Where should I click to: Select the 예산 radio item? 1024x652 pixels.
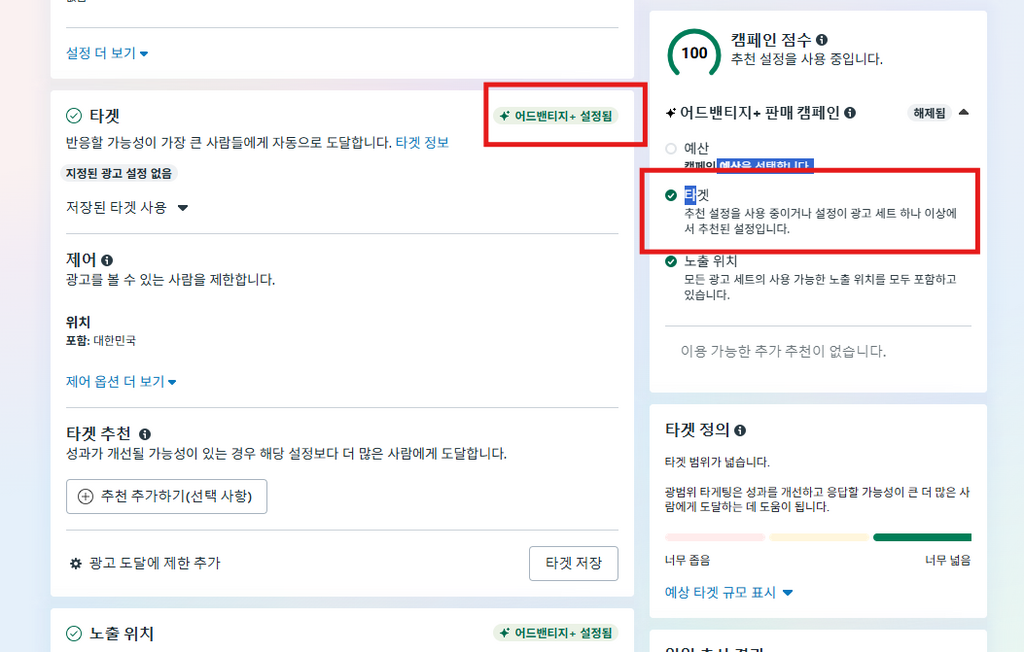[671, 148]
